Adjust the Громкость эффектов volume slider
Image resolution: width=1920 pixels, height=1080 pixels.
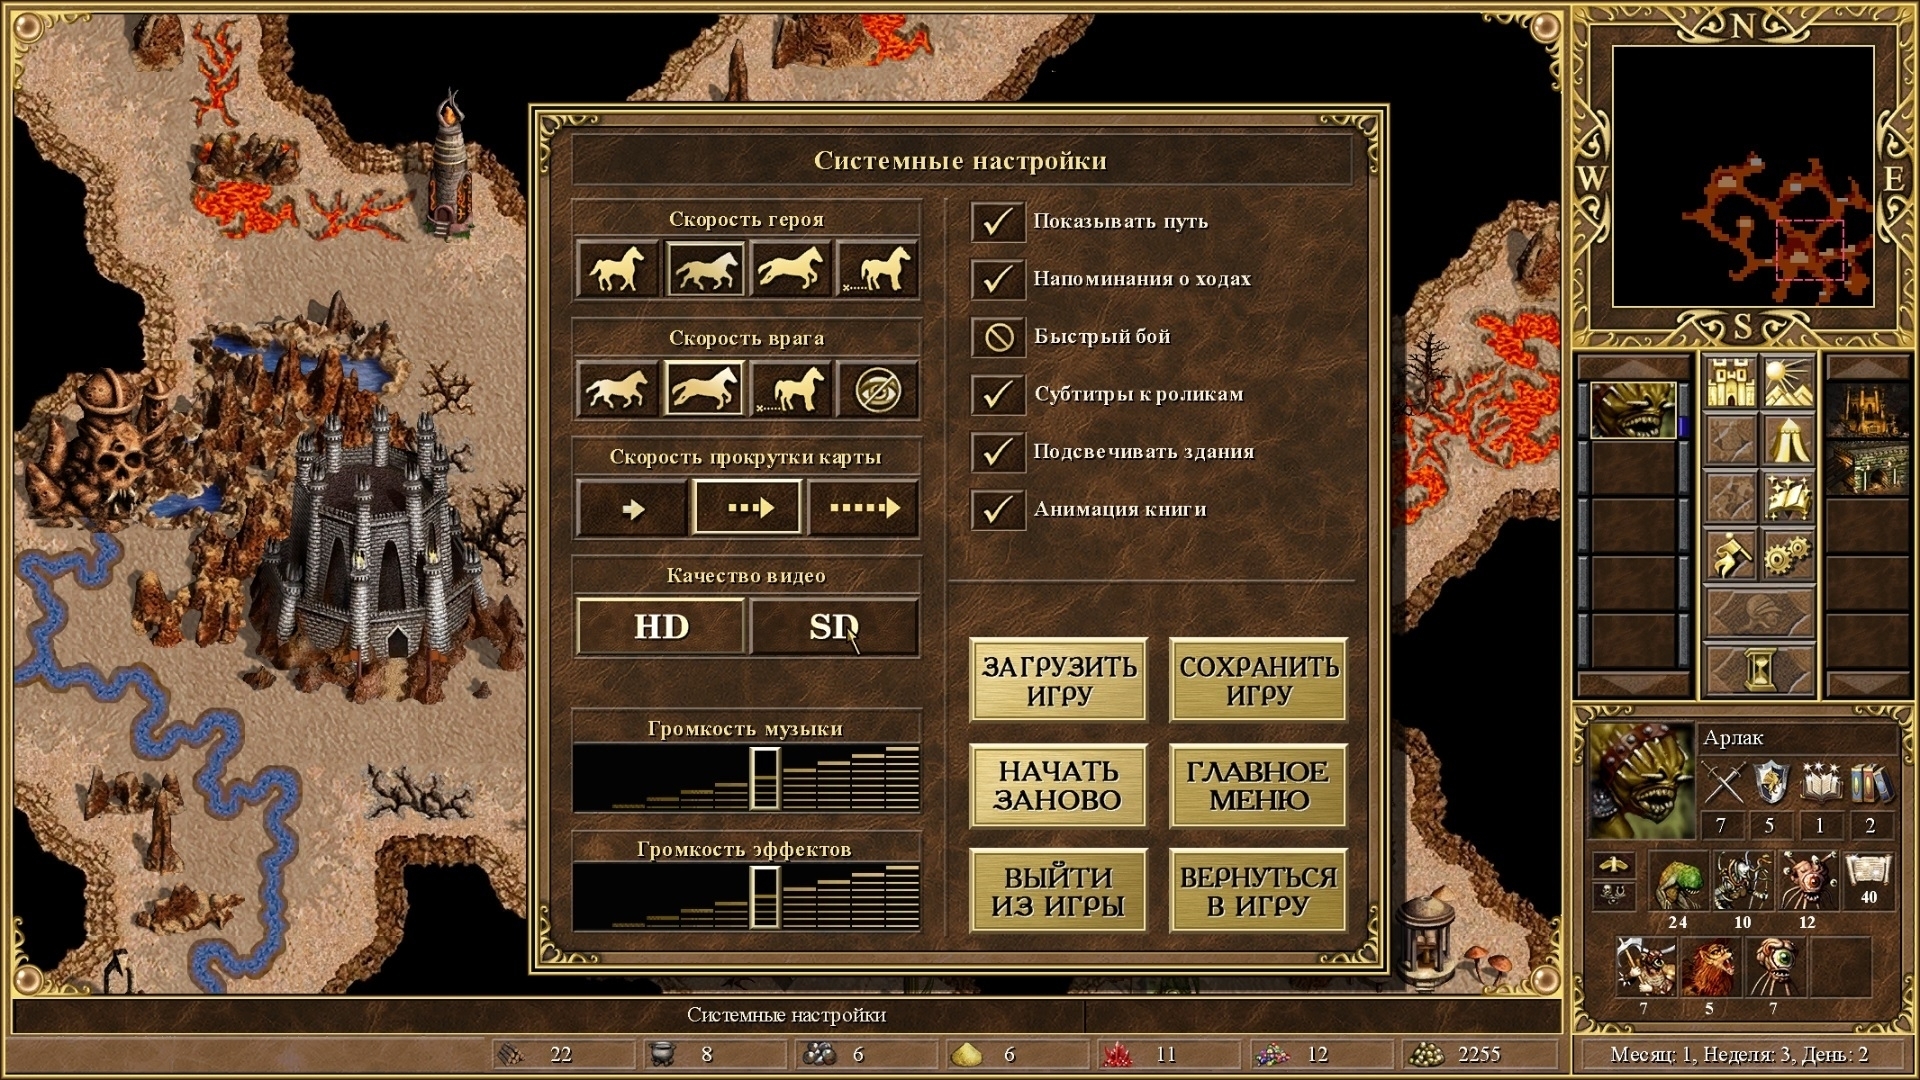tap(746, 897)
